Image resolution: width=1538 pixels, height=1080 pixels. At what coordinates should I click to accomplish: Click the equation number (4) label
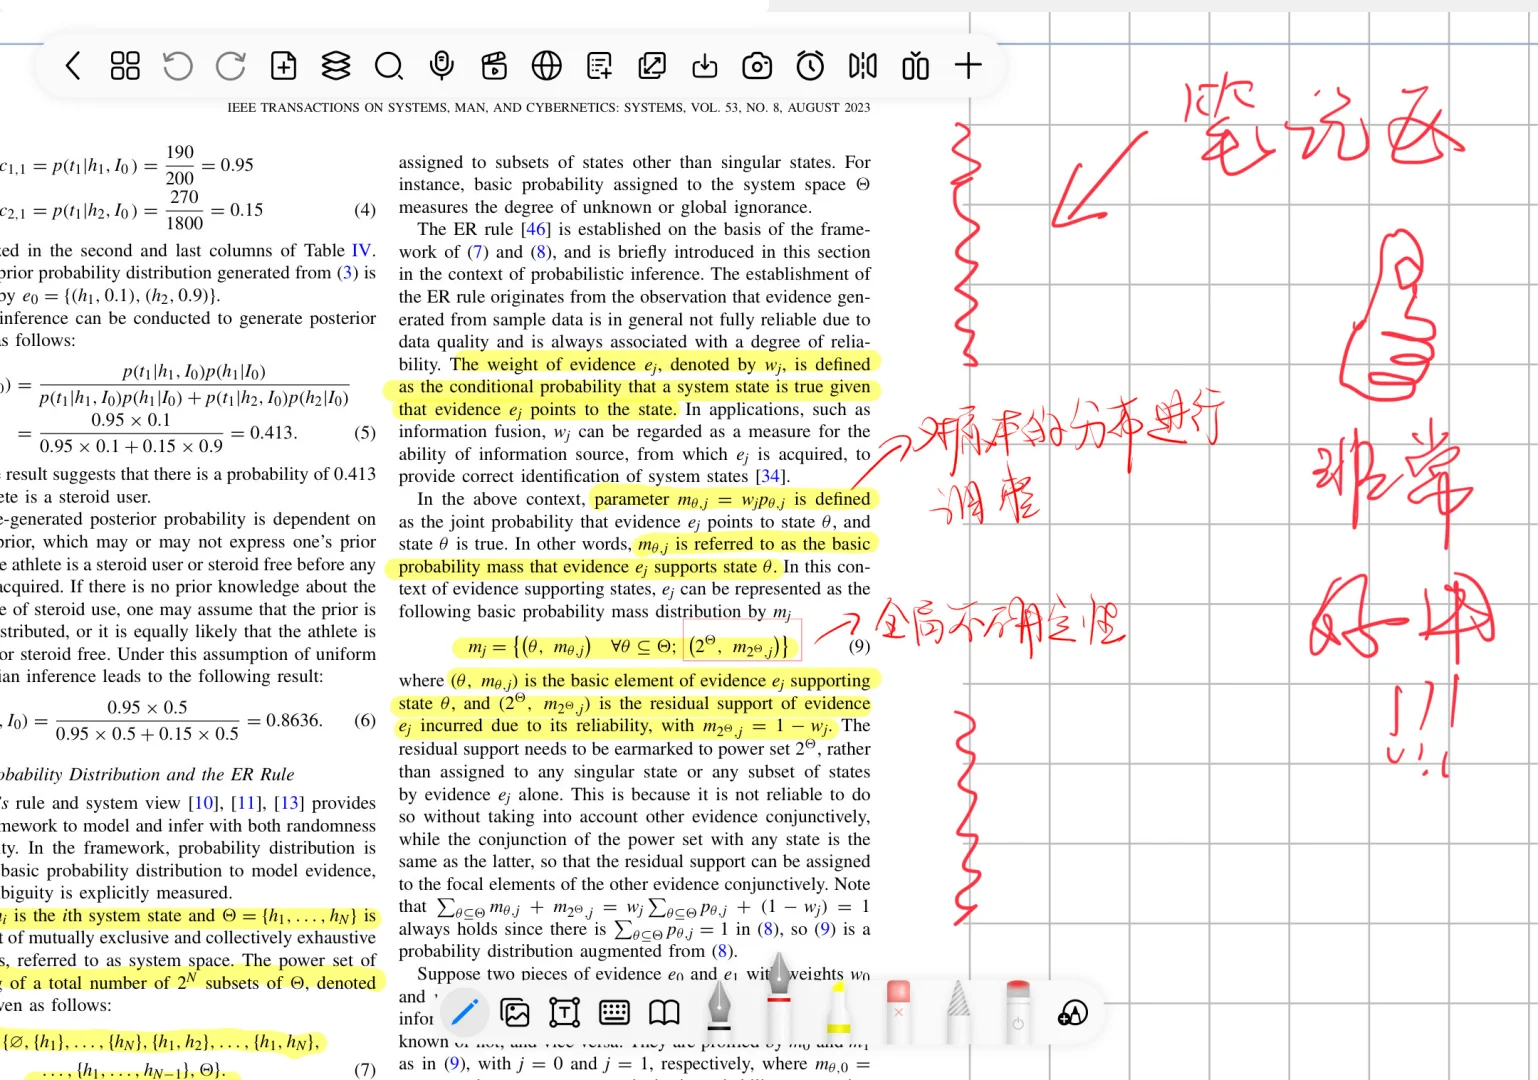pos(365,210)
